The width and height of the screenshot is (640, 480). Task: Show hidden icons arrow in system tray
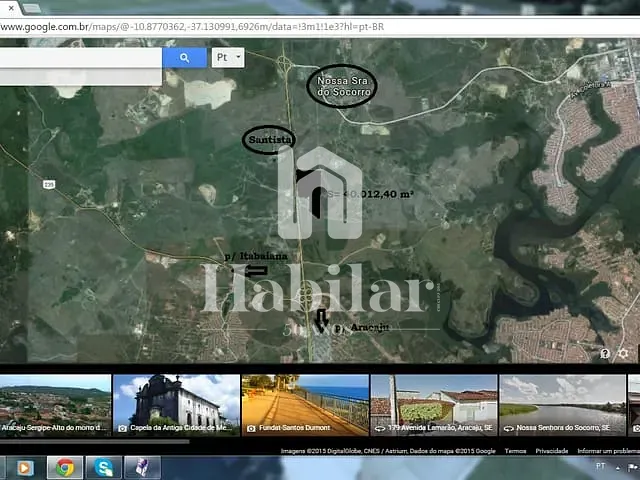click(618, 468)
